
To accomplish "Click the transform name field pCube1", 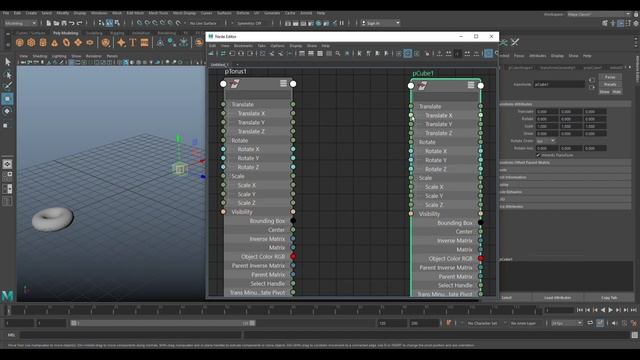I will coord(559,84).
